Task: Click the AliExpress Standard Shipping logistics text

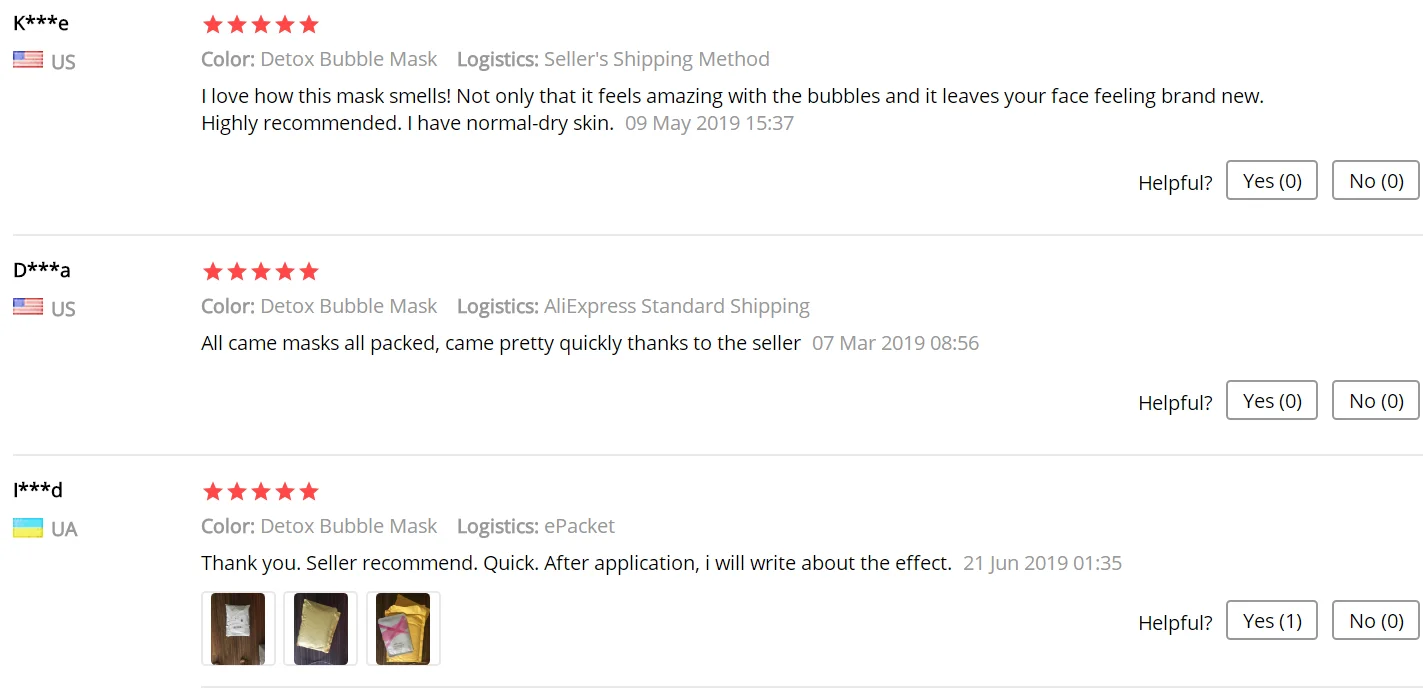Action: (x=676, y=306)
